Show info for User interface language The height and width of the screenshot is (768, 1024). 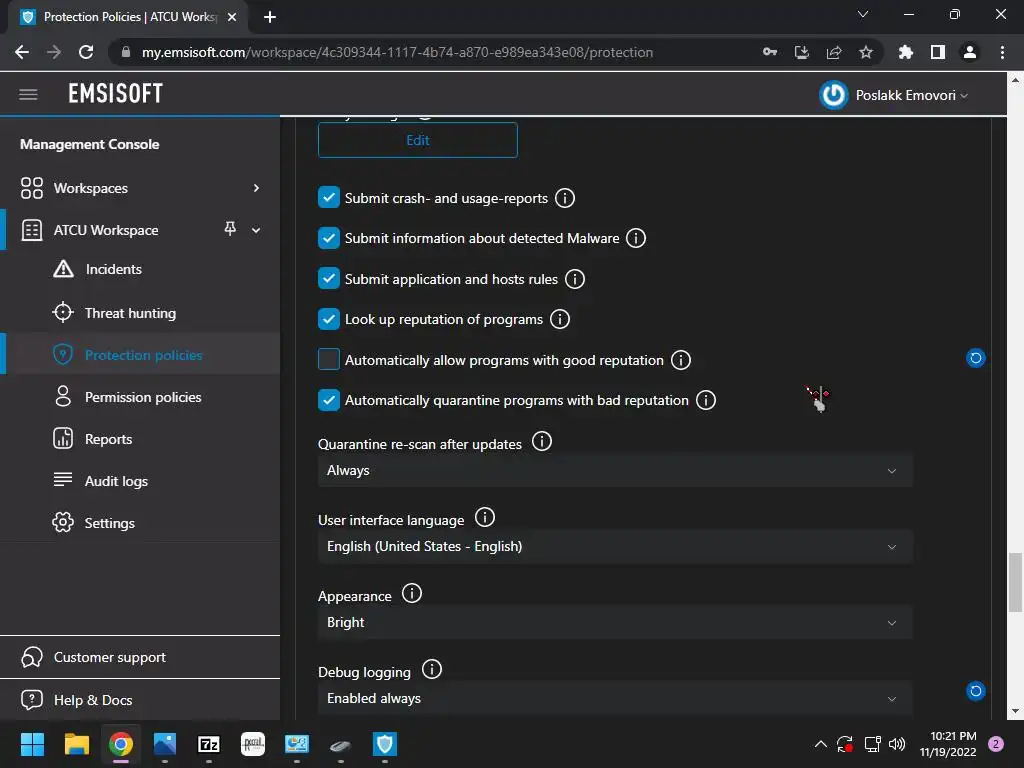(485, 517)
